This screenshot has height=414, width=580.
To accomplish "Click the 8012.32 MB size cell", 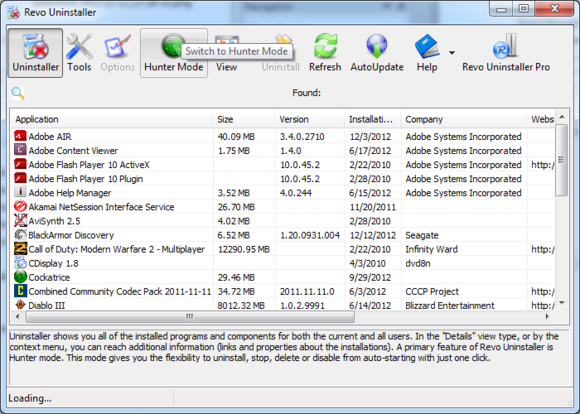I will pos(241,306).
